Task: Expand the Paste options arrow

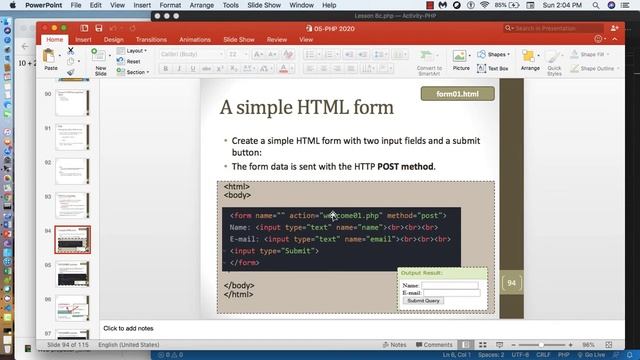Action: pyautogui.click(x=60, y=56)
